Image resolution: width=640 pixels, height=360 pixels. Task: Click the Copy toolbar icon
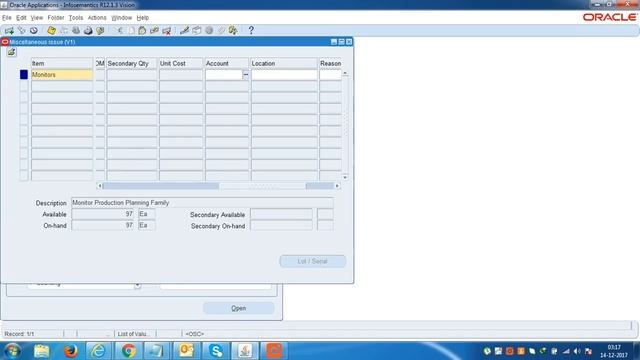point(131,31)
